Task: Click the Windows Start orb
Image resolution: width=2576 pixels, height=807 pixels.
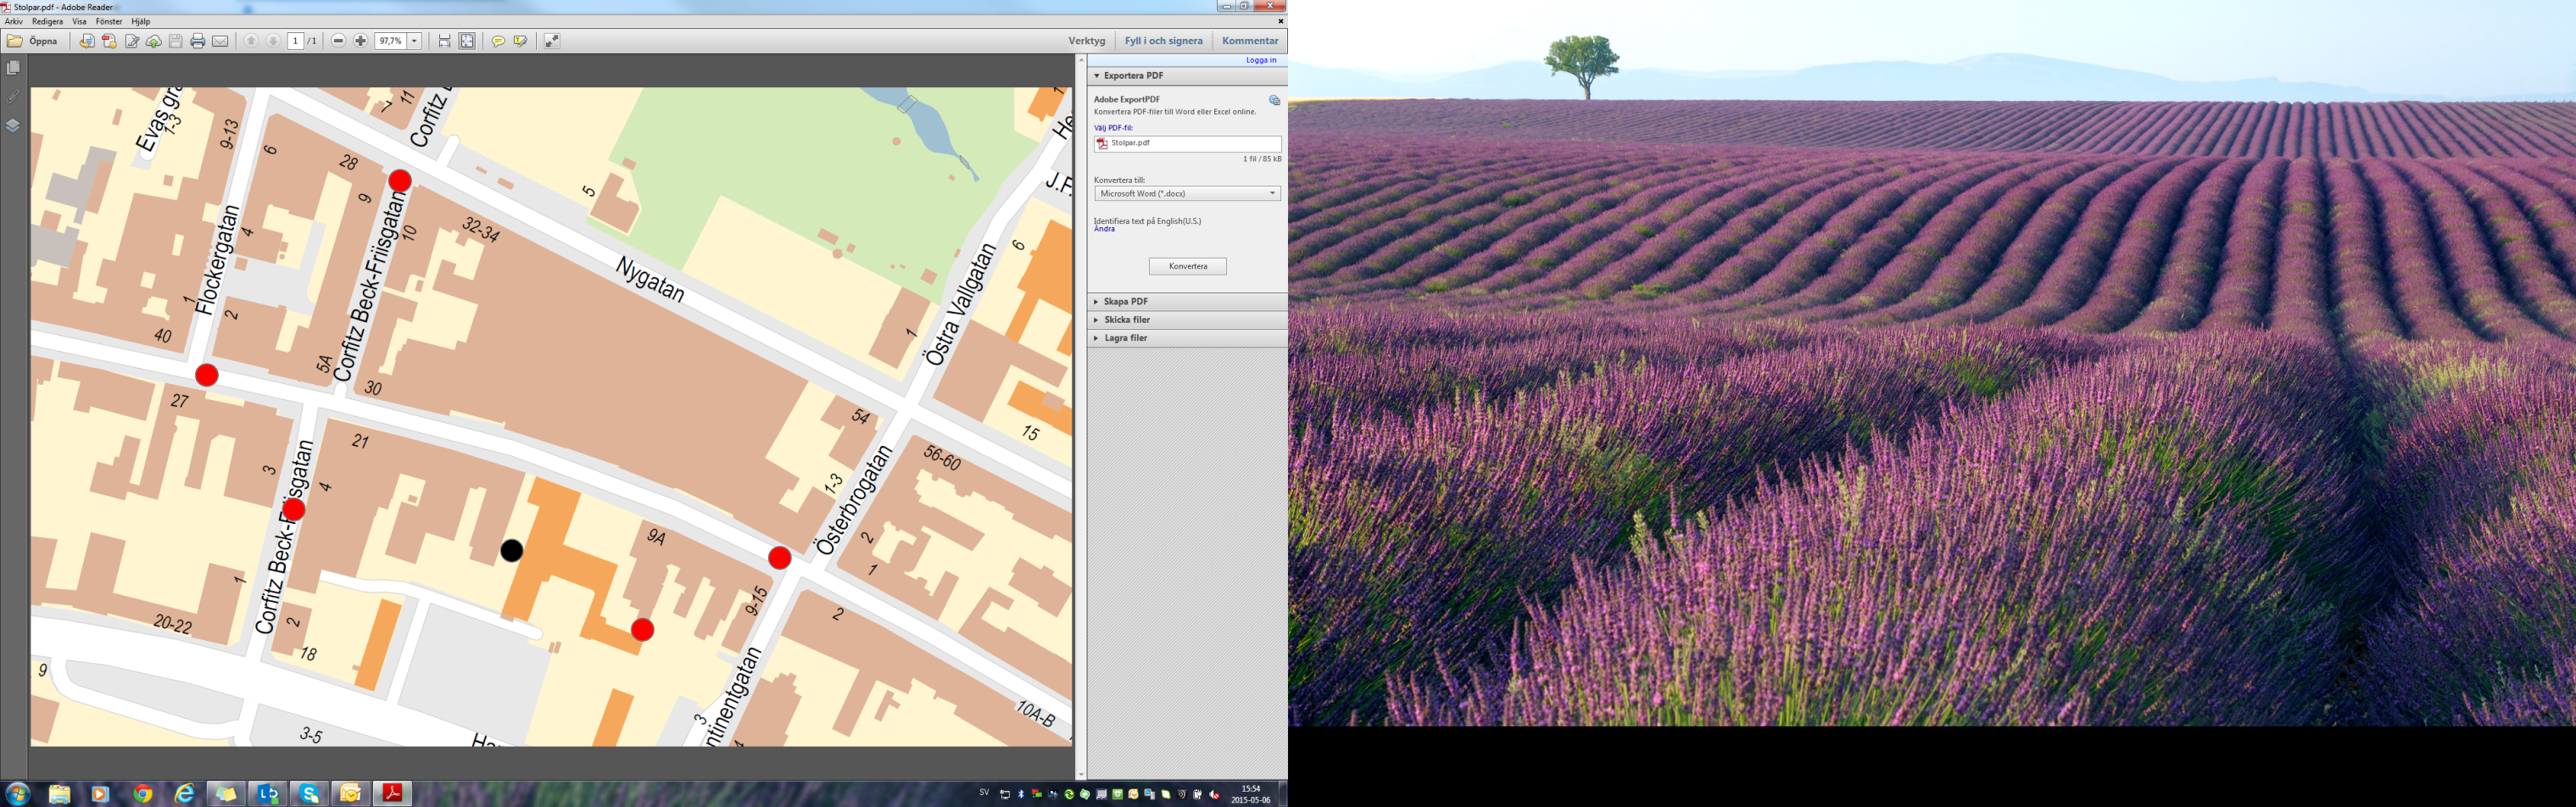Action: 18,794
